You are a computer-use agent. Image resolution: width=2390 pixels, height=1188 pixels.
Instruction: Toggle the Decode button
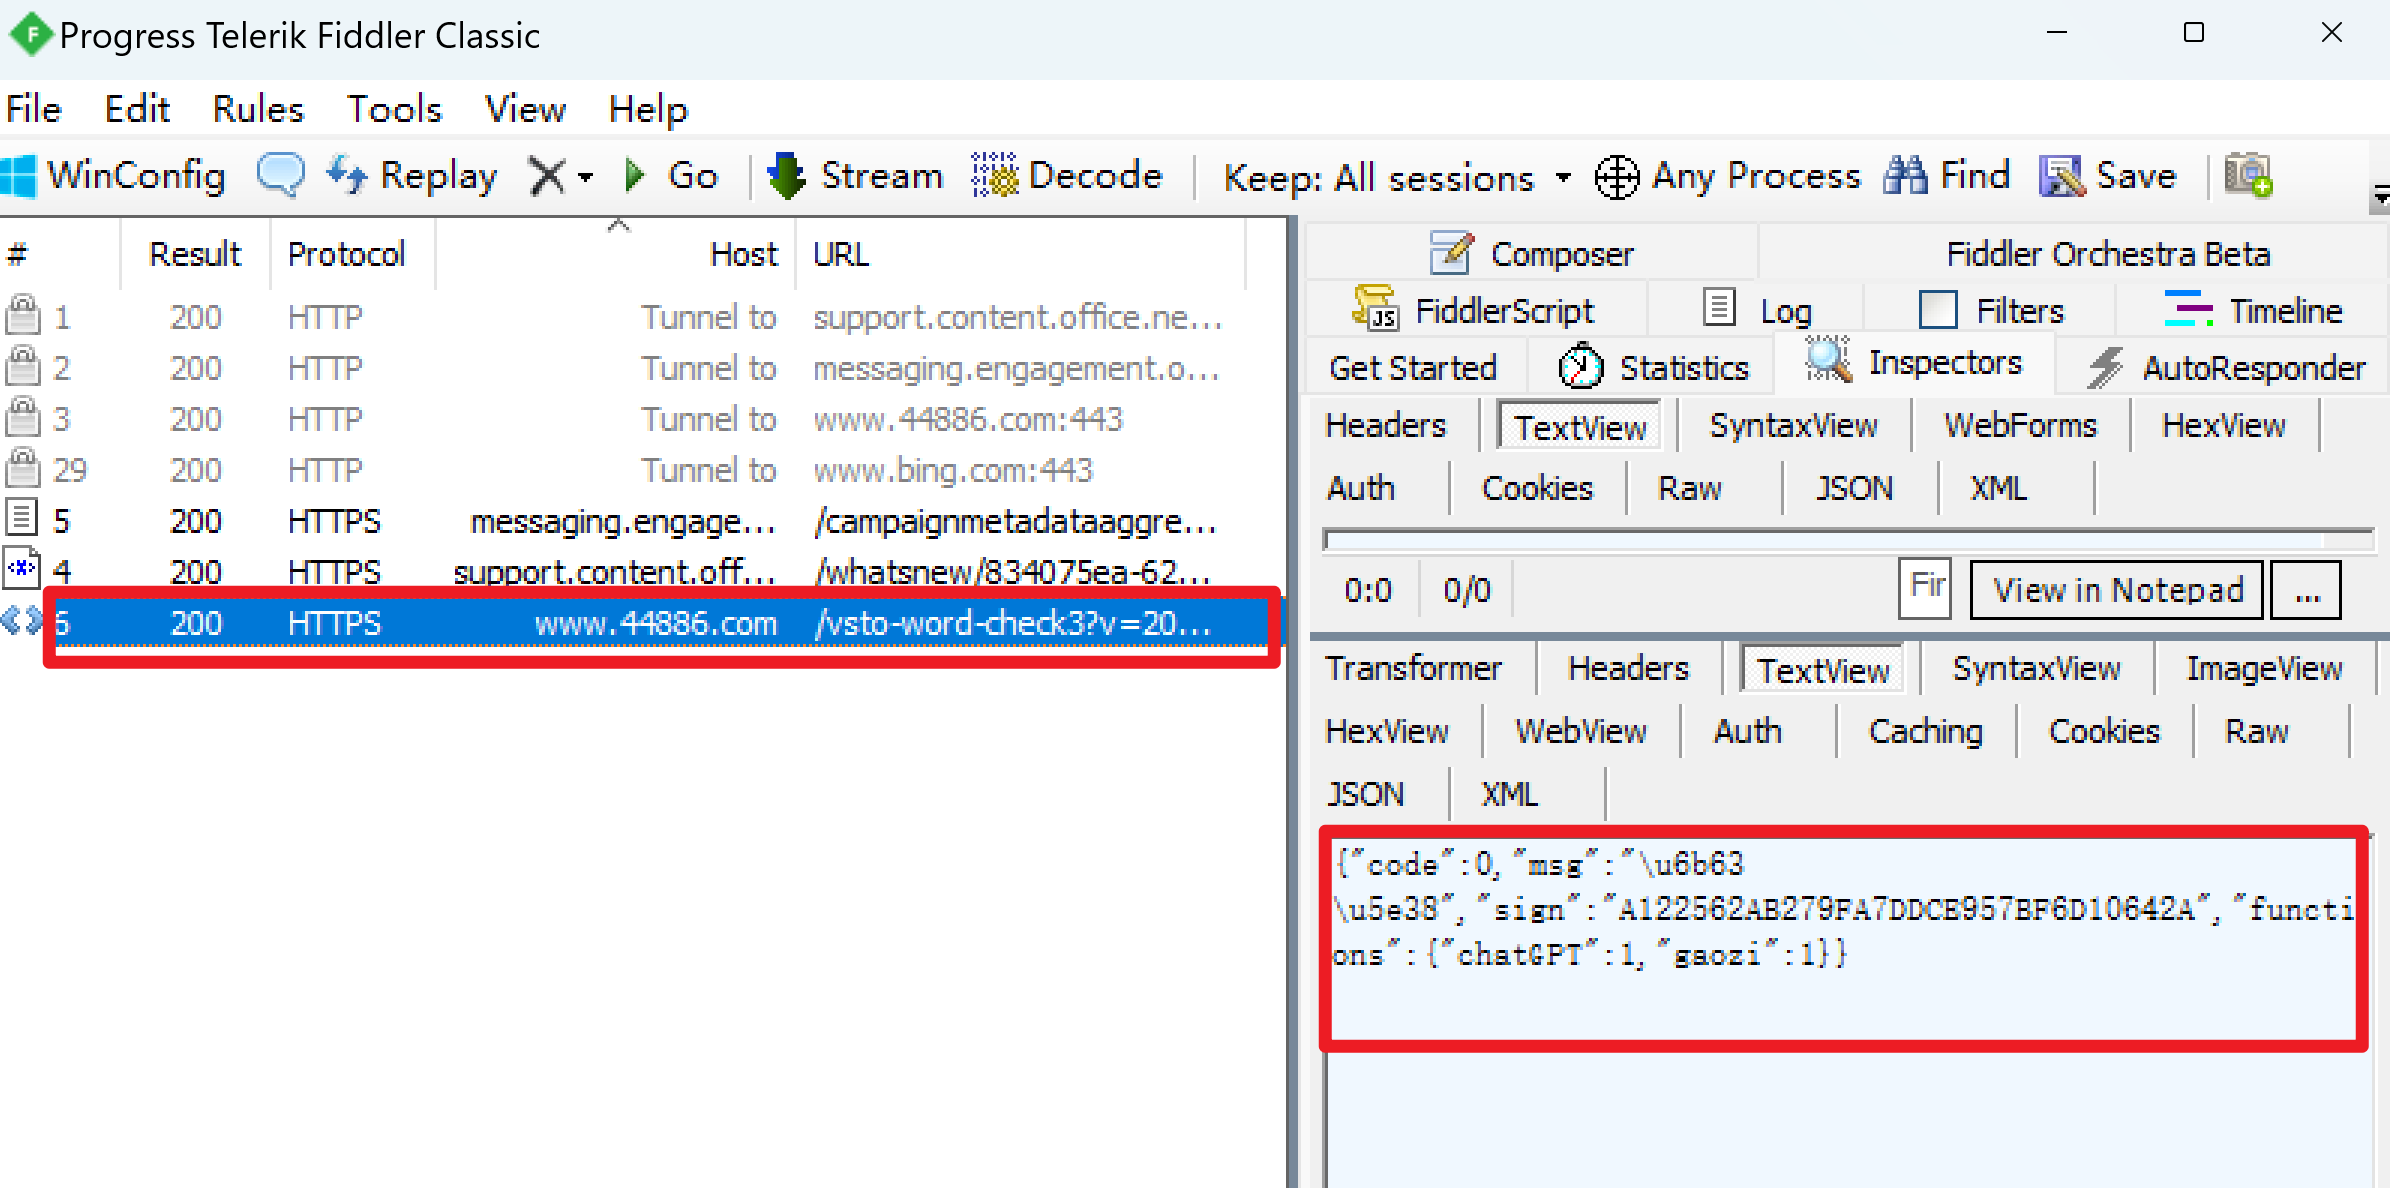pyautogui.click(x=1066, y=176)
